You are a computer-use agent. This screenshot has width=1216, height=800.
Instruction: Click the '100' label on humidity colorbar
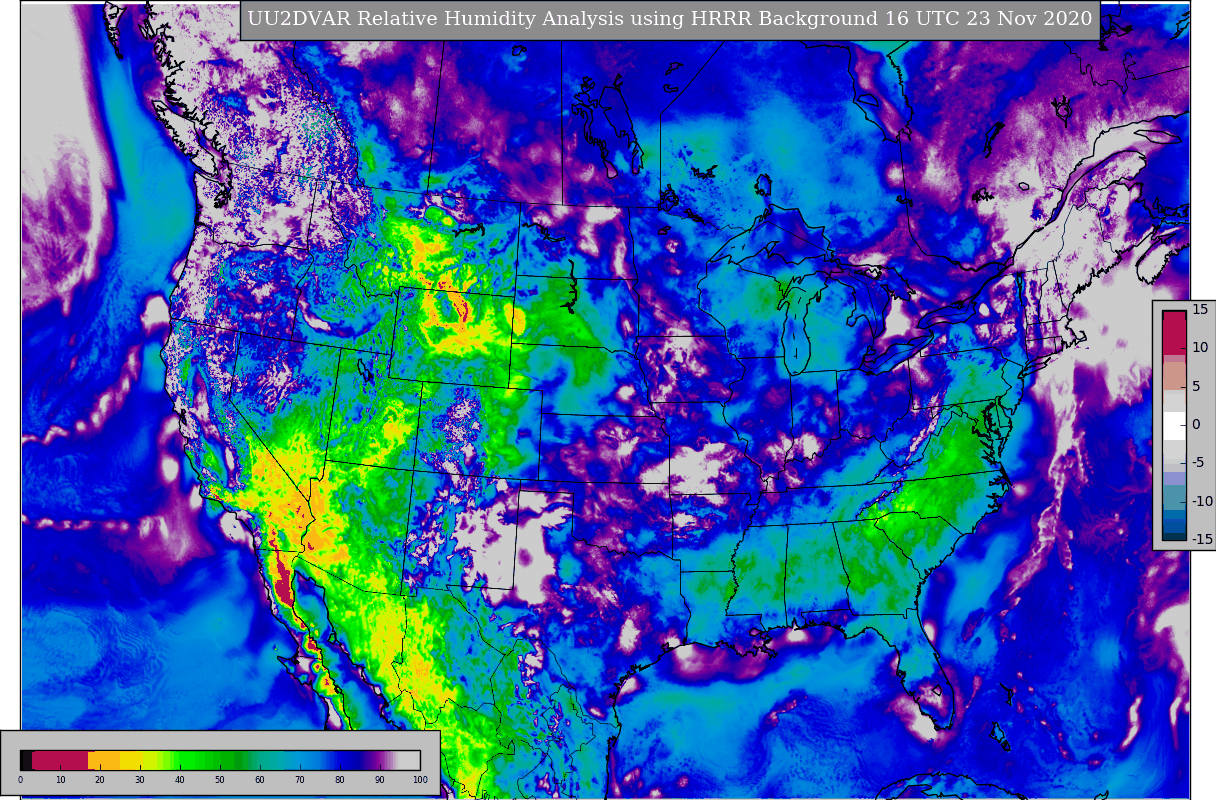pyautogui.click(x=420, y=780)
